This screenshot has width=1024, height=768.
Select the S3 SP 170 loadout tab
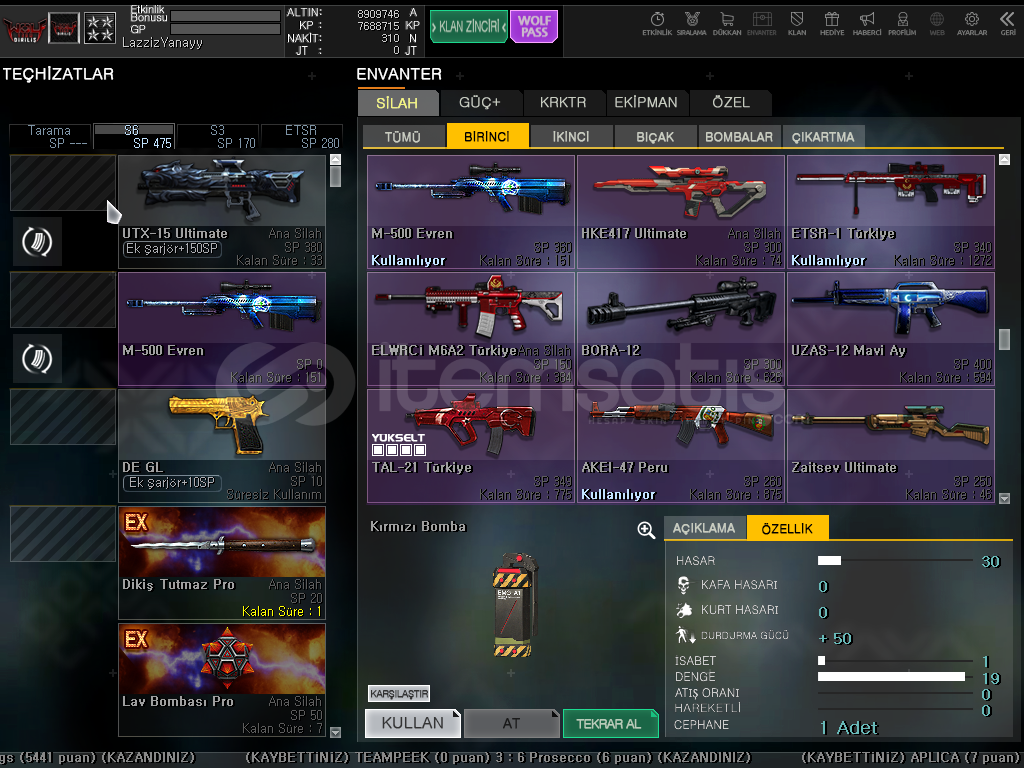point(218,136)
